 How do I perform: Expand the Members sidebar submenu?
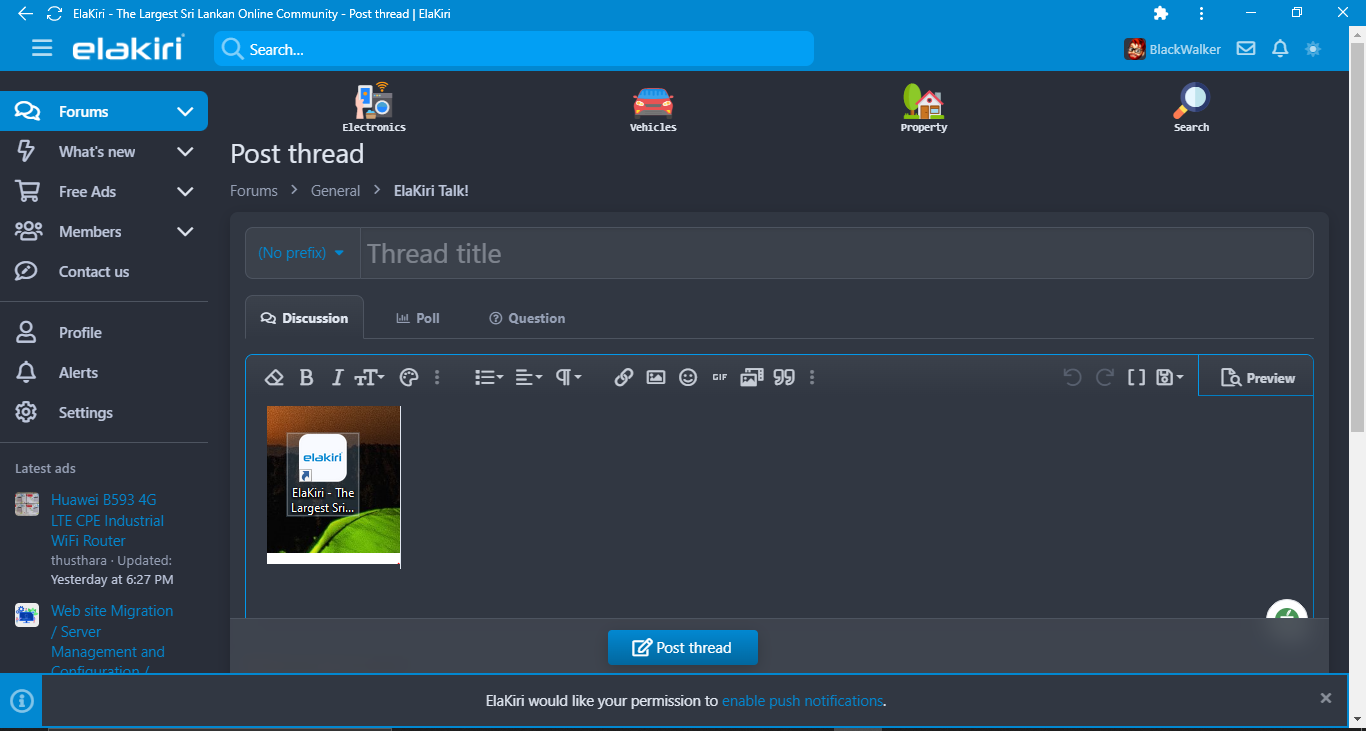click(x=185, y=232)
